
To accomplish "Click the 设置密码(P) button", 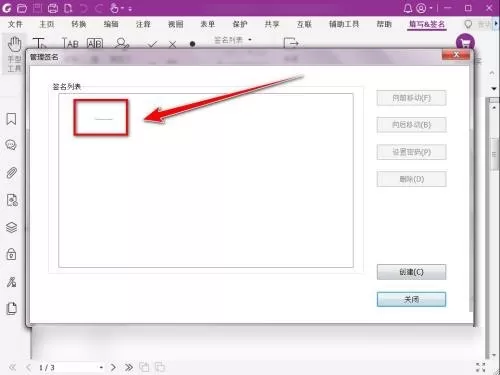I will pos(411,152).
